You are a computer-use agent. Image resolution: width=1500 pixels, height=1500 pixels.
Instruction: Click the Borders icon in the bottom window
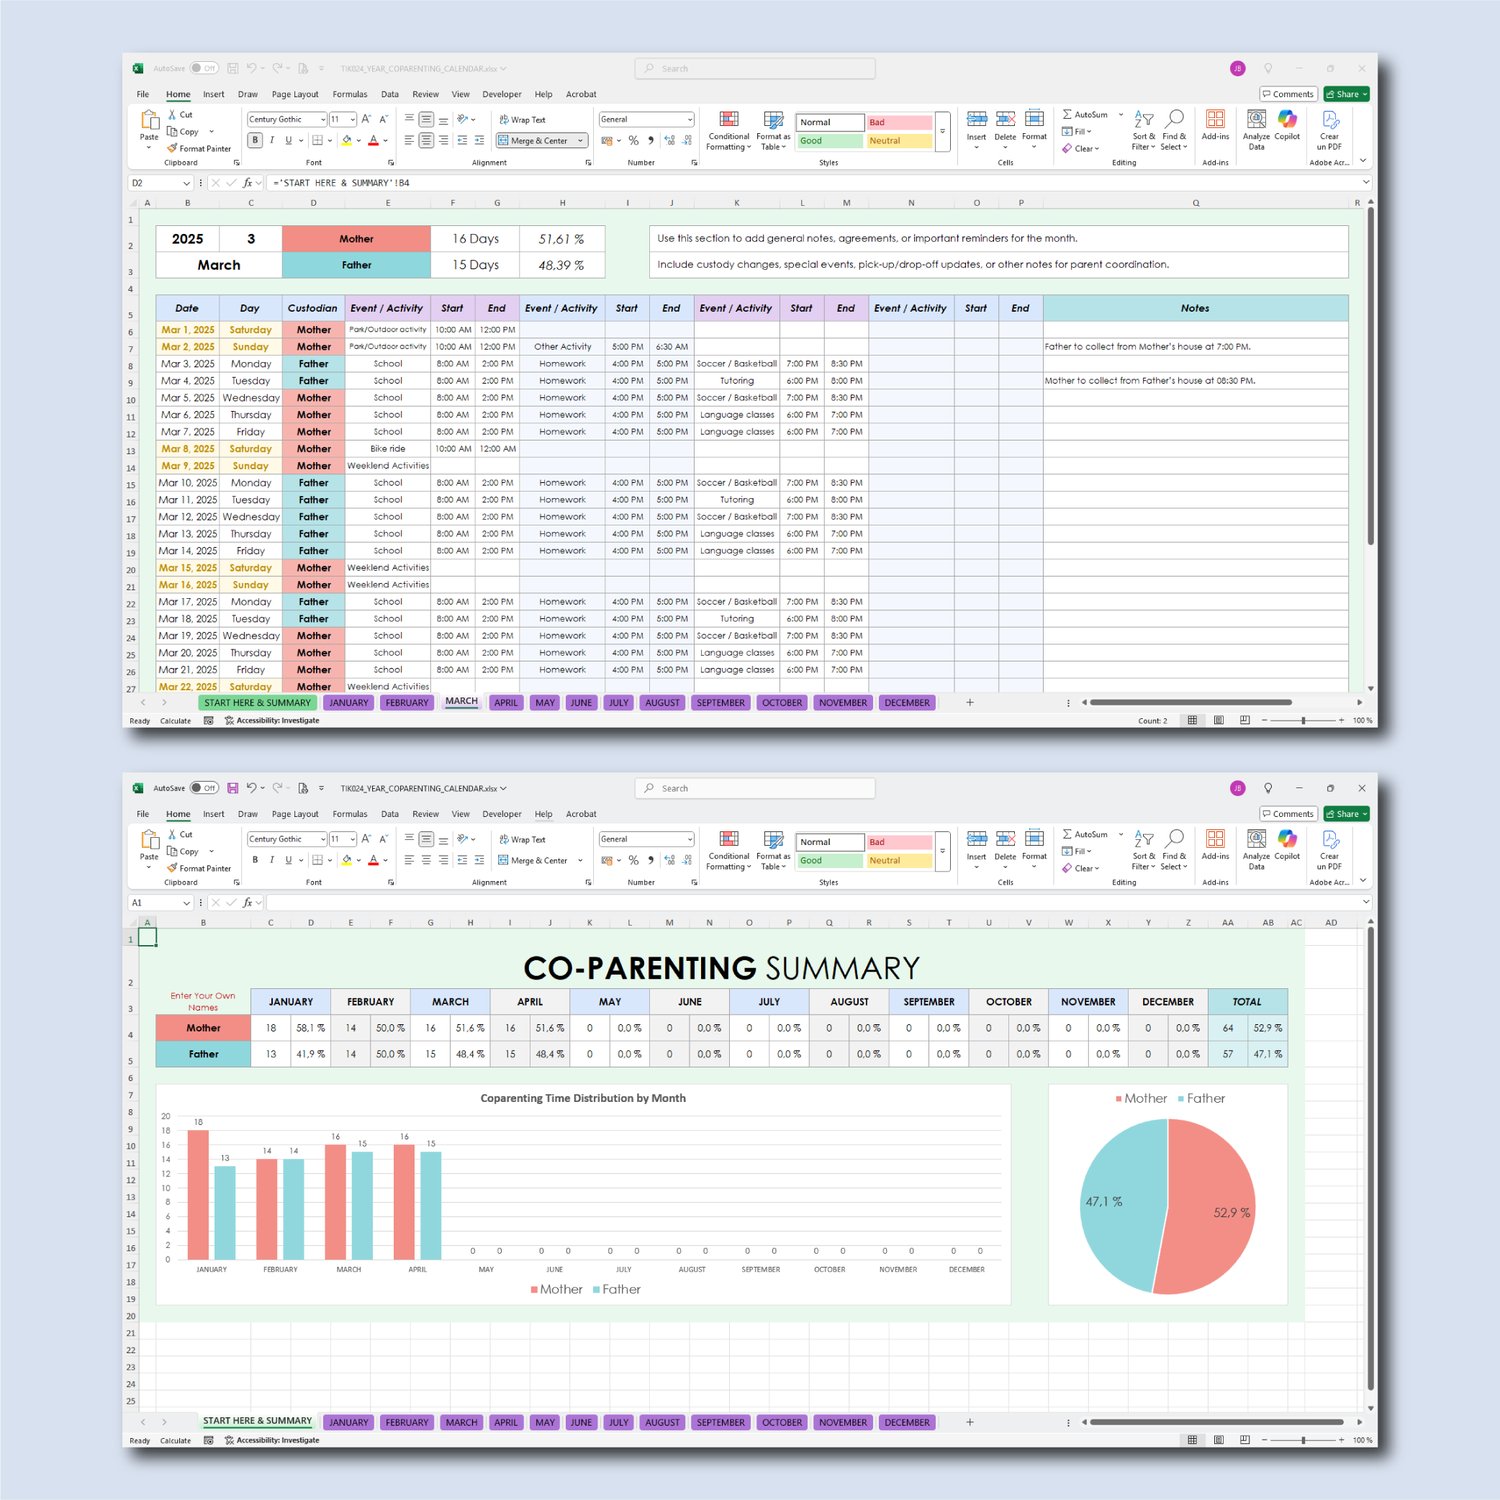(x=317, y=860)
